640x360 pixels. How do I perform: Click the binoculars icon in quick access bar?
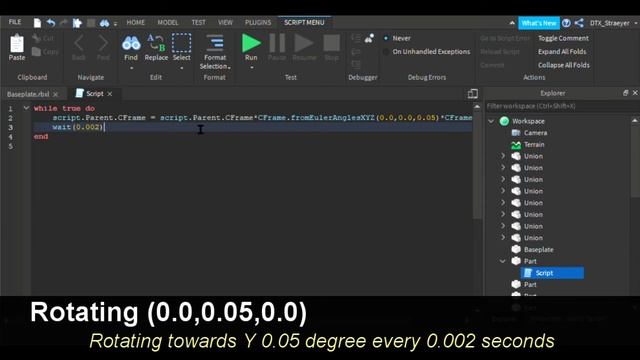tap(104, 23)
